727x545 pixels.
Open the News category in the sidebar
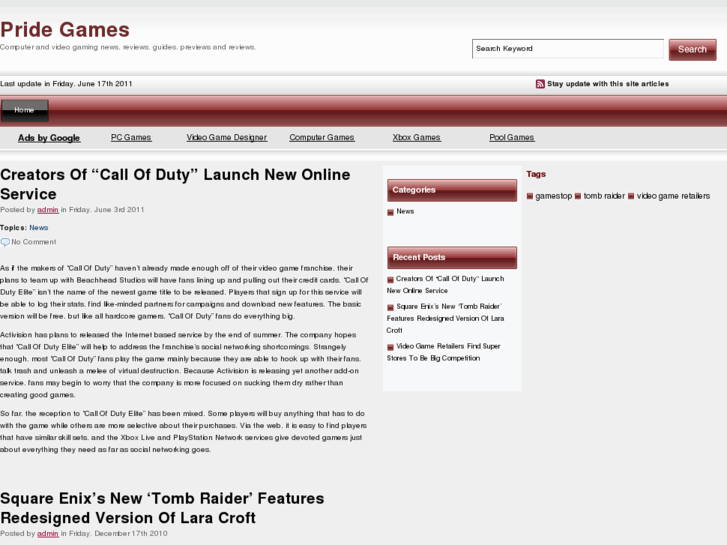point(405,212)
